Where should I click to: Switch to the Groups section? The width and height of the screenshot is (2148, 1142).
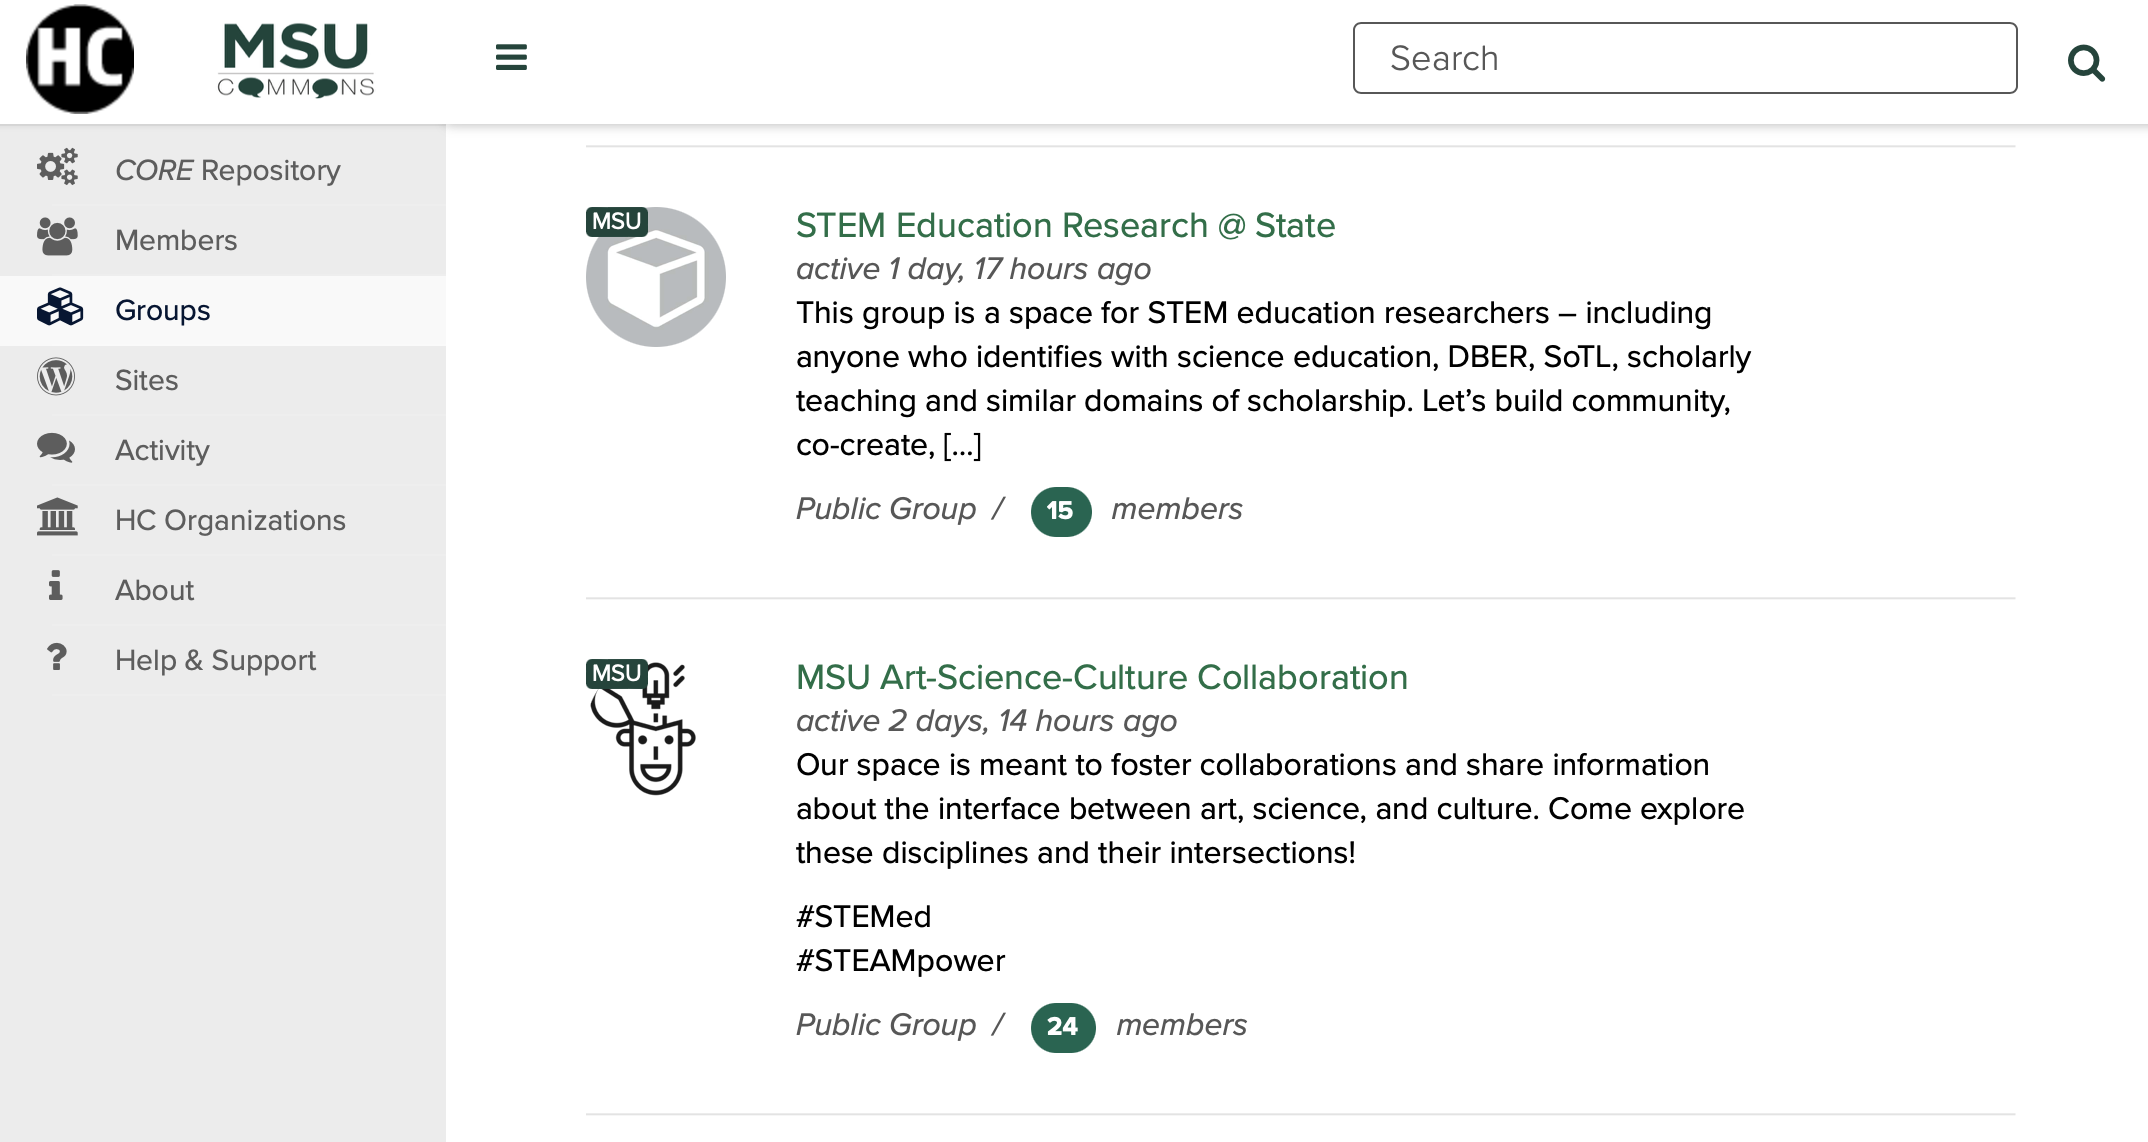(x=161, y=310)
